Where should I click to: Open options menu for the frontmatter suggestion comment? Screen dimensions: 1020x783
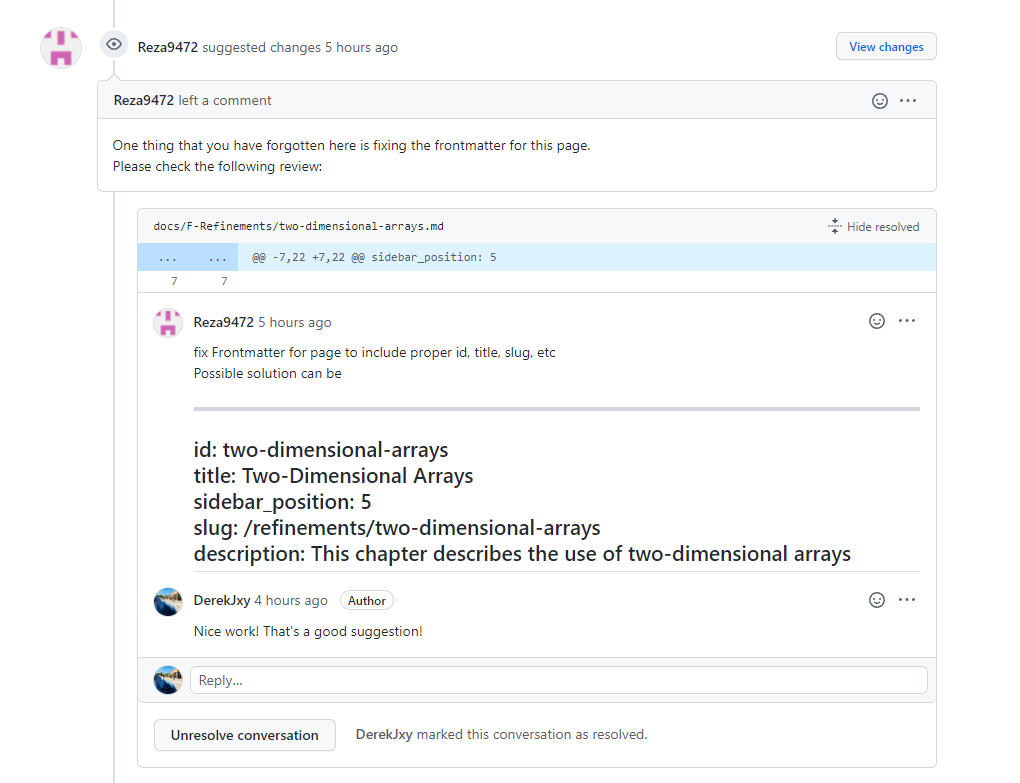(x=907, y=321)
